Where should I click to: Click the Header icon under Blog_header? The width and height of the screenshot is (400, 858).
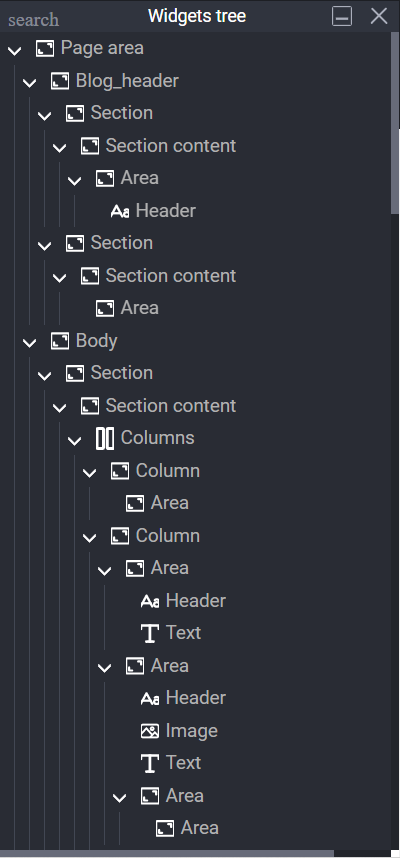[119, 211]
